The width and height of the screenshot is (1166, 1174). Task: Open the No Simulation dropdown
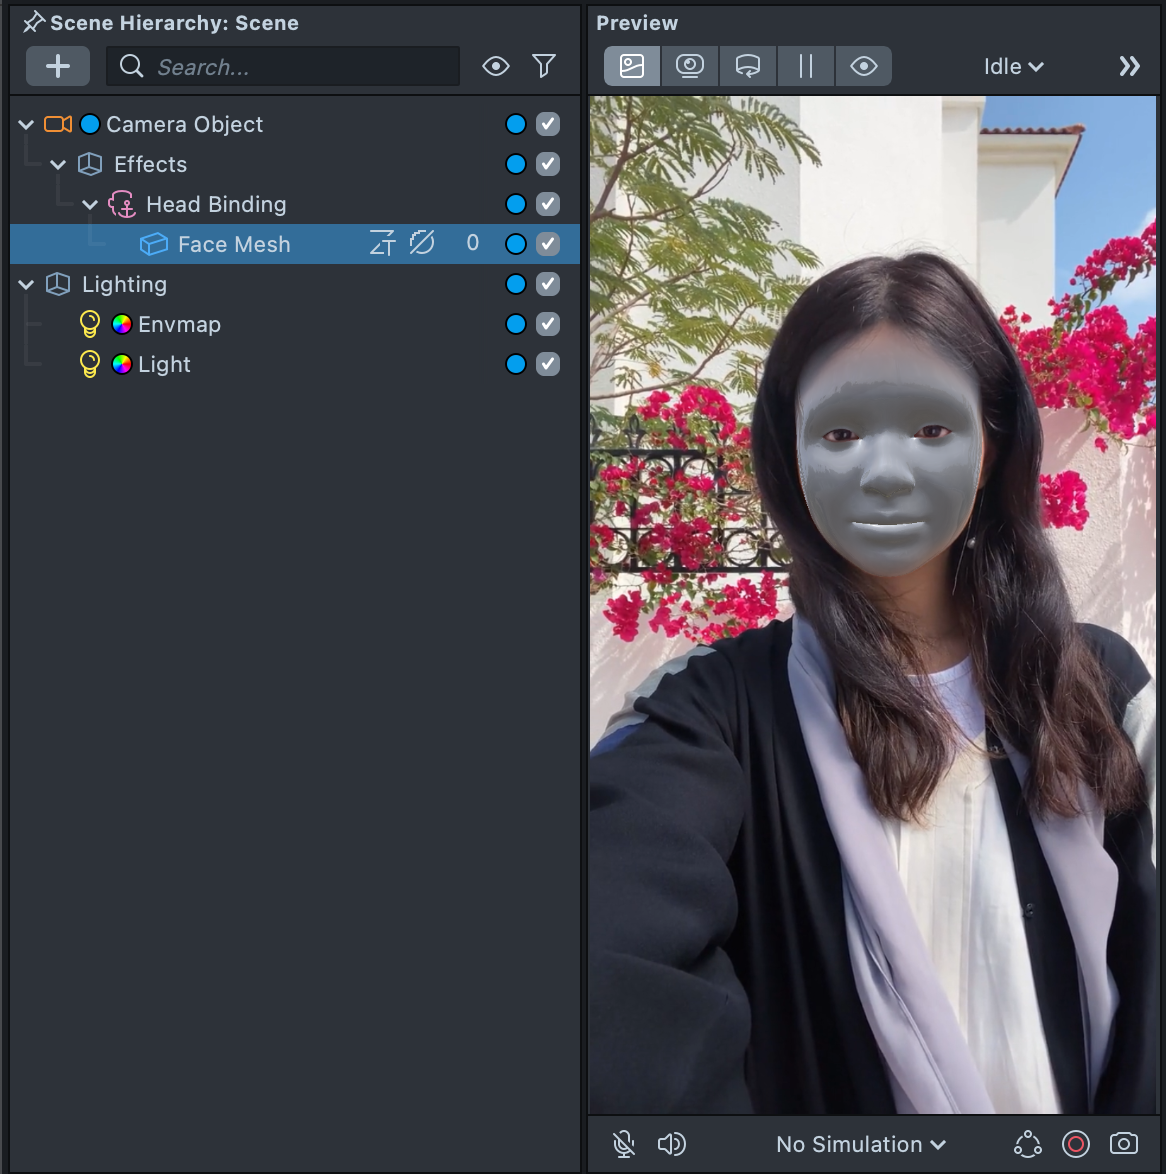[x=860, y=1144]
